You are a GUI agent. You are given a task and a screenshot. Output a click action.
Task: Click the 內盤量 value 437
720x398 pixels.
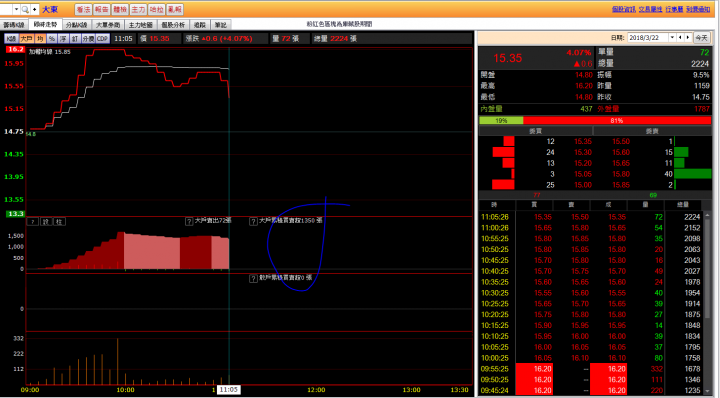point(586,109)
